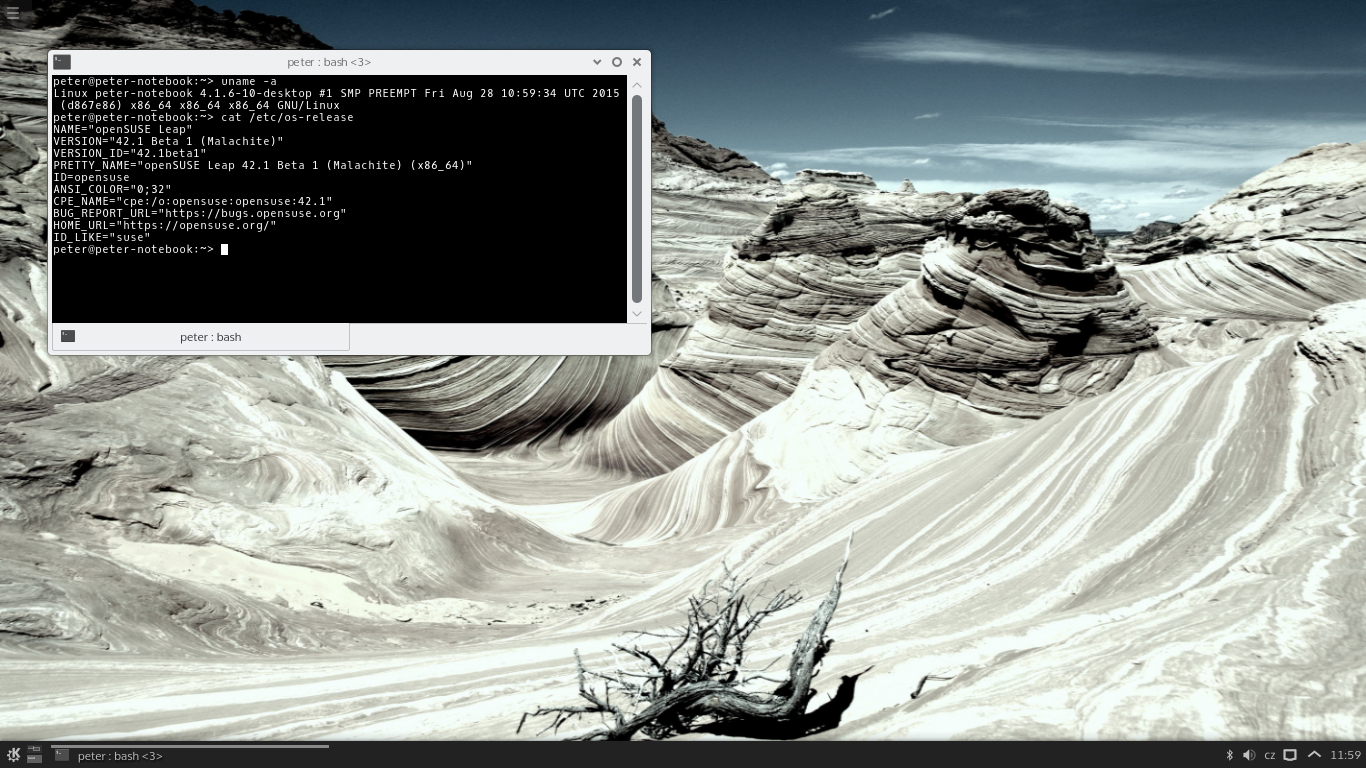
Task: Open the desktop toolbox menu in corner
Action: 13,13
